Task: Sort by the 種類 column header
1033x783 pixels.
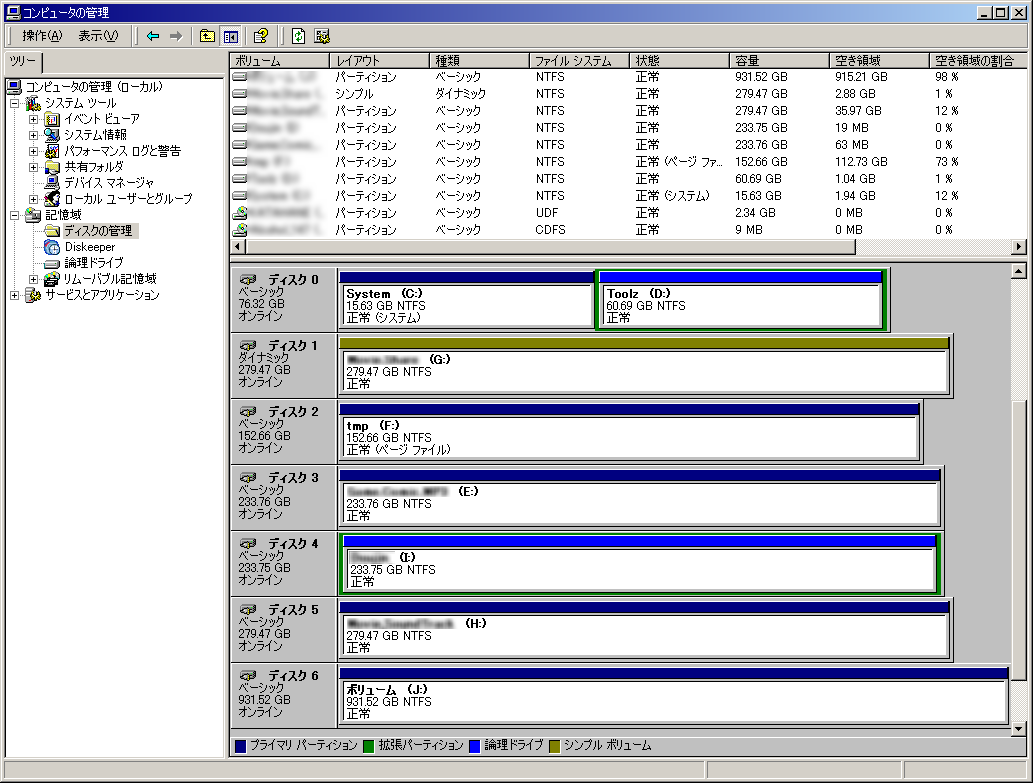Action: click(480, 61)
